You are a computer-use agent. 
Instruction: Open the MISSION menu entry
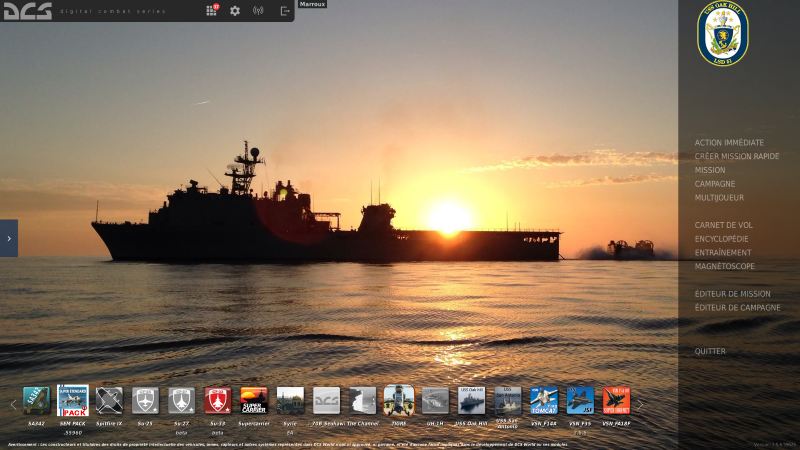(x=710, y=170)
